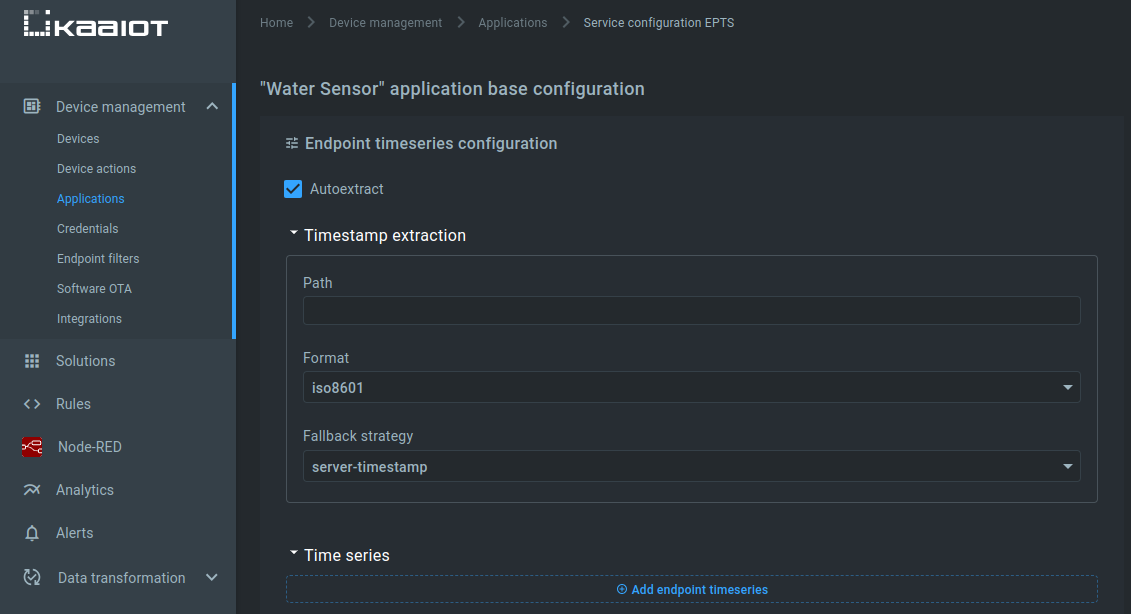
Task: Collapse the Time series section
Action: [294, 553]
